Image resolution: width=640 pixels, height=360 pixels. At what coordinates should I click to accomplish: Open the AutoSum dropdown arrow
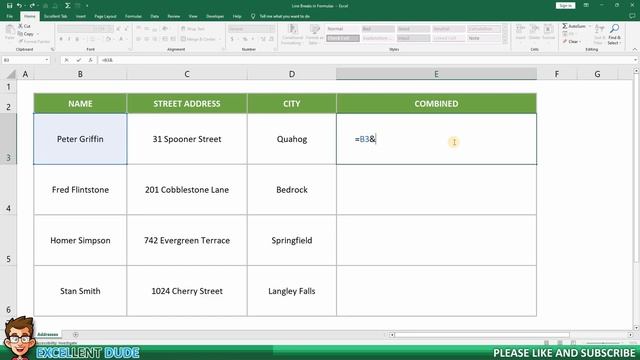click(590, 26)
